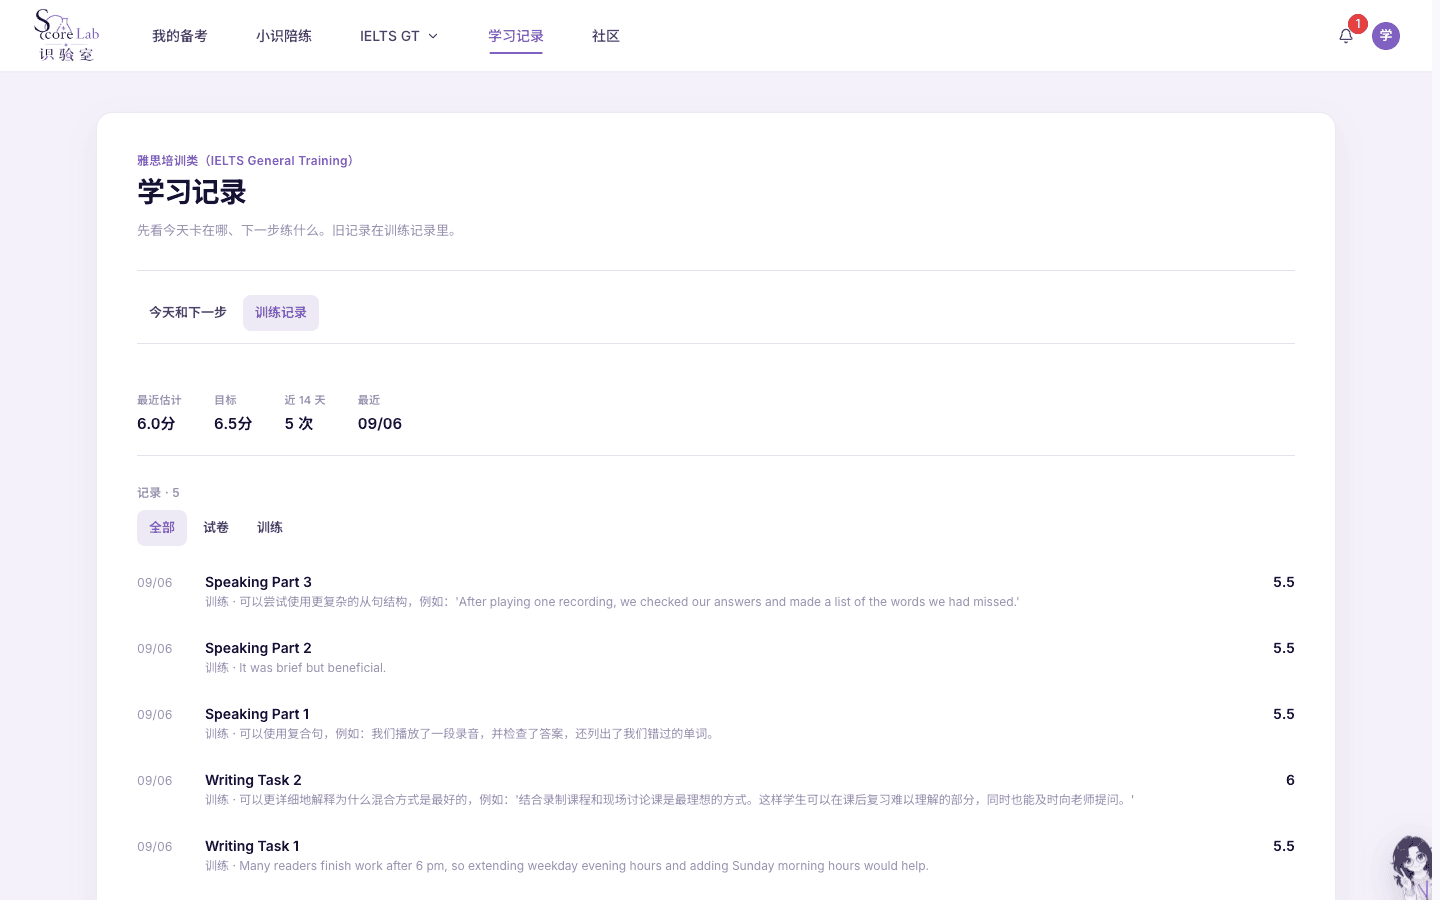Viewport: 1440px width, 900px height.
Task: Select the 学习记录 navigation item
Action: pos(516,36)
